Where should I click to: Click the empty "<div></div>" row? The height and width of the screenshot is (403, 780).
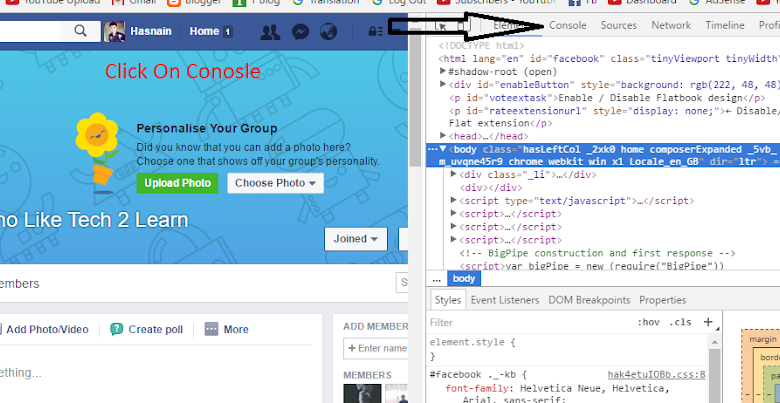click(490, 188)
